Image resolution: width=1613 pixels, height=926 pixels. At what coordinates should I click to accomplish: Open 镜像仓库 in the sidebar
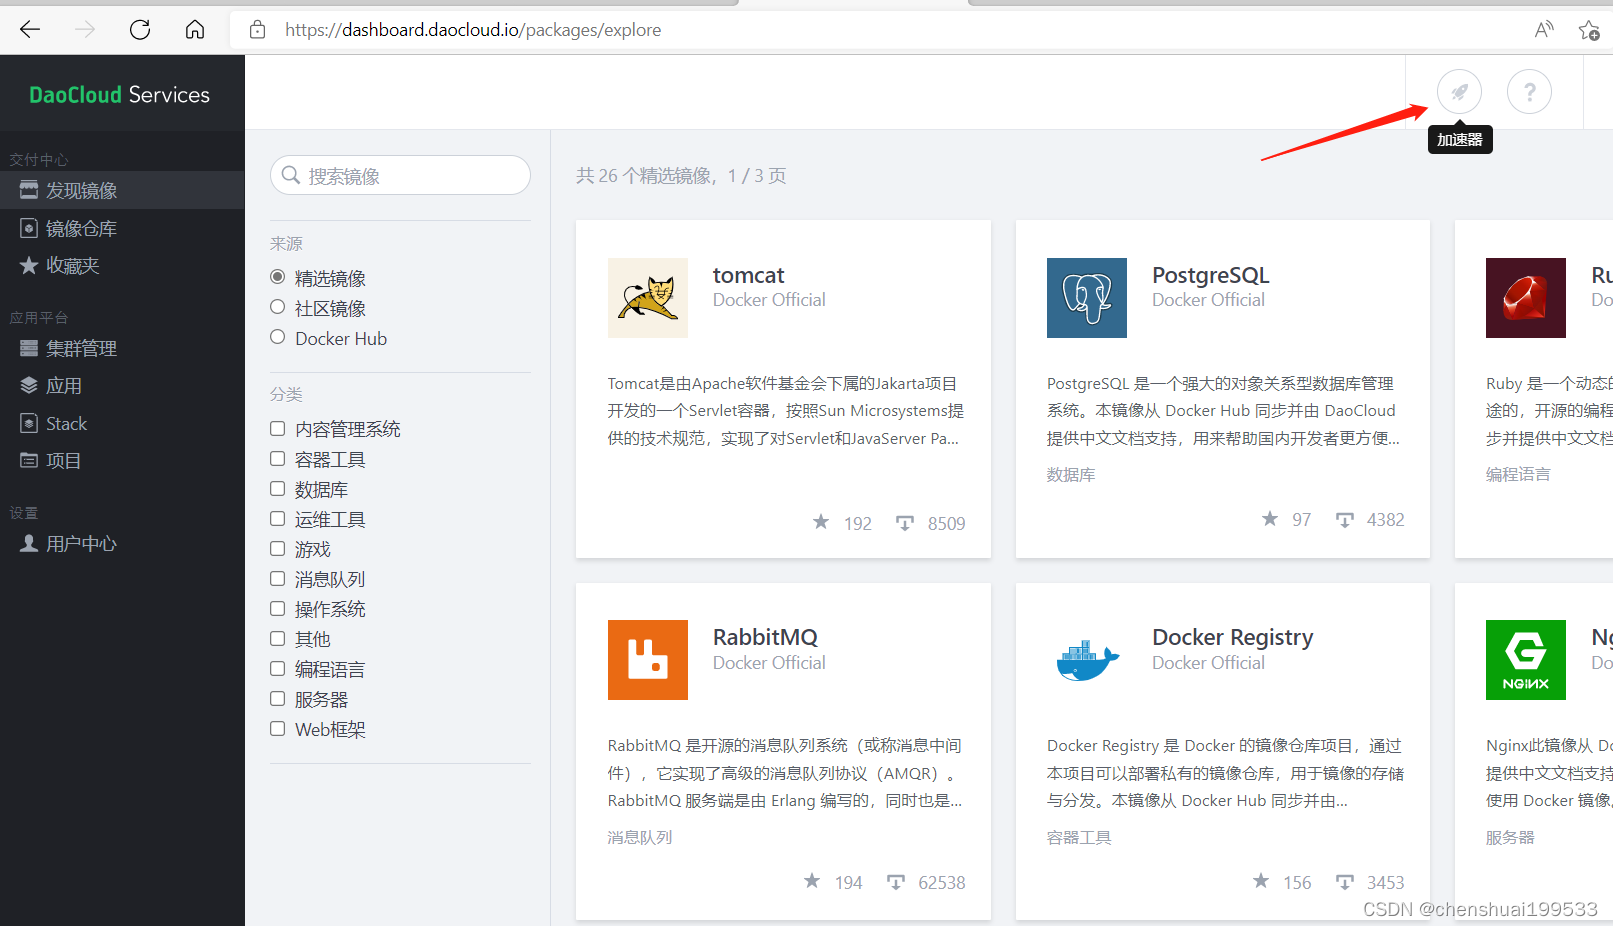pyautogui.click(x=122, y=228)
